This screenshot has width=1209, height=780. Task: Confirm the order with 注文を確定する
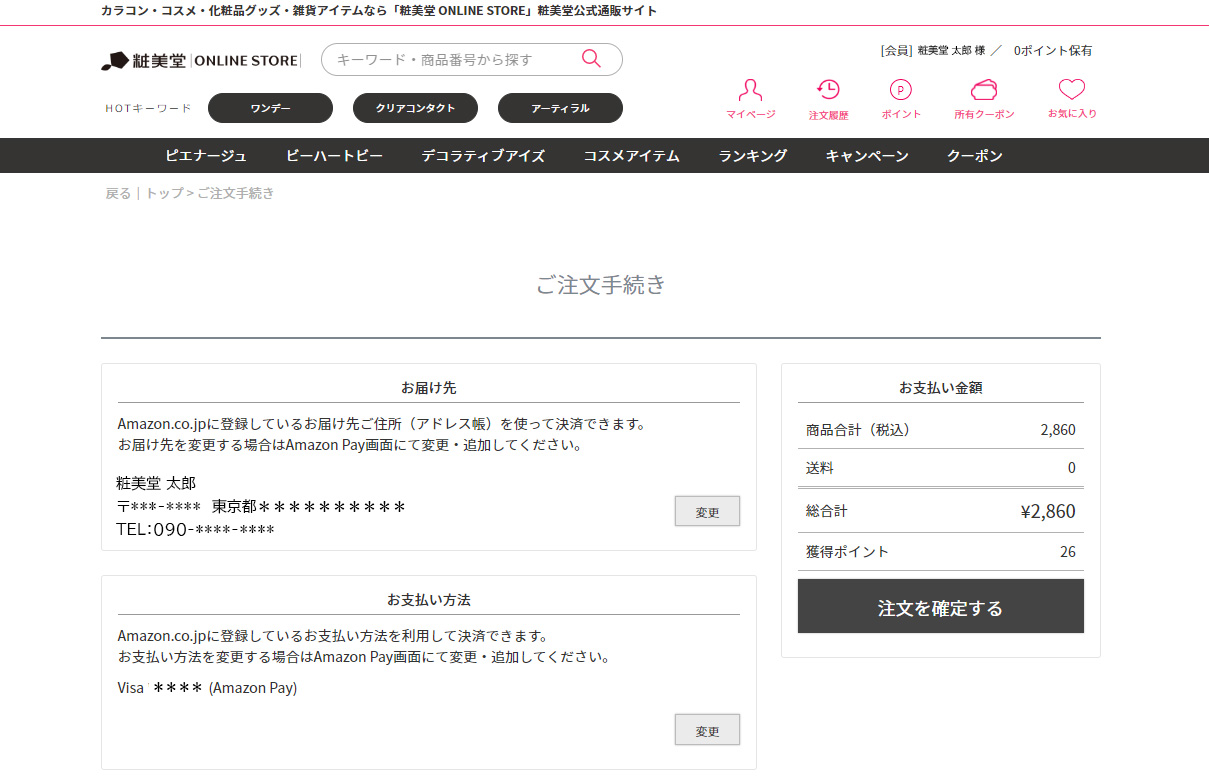pos(940,607)
